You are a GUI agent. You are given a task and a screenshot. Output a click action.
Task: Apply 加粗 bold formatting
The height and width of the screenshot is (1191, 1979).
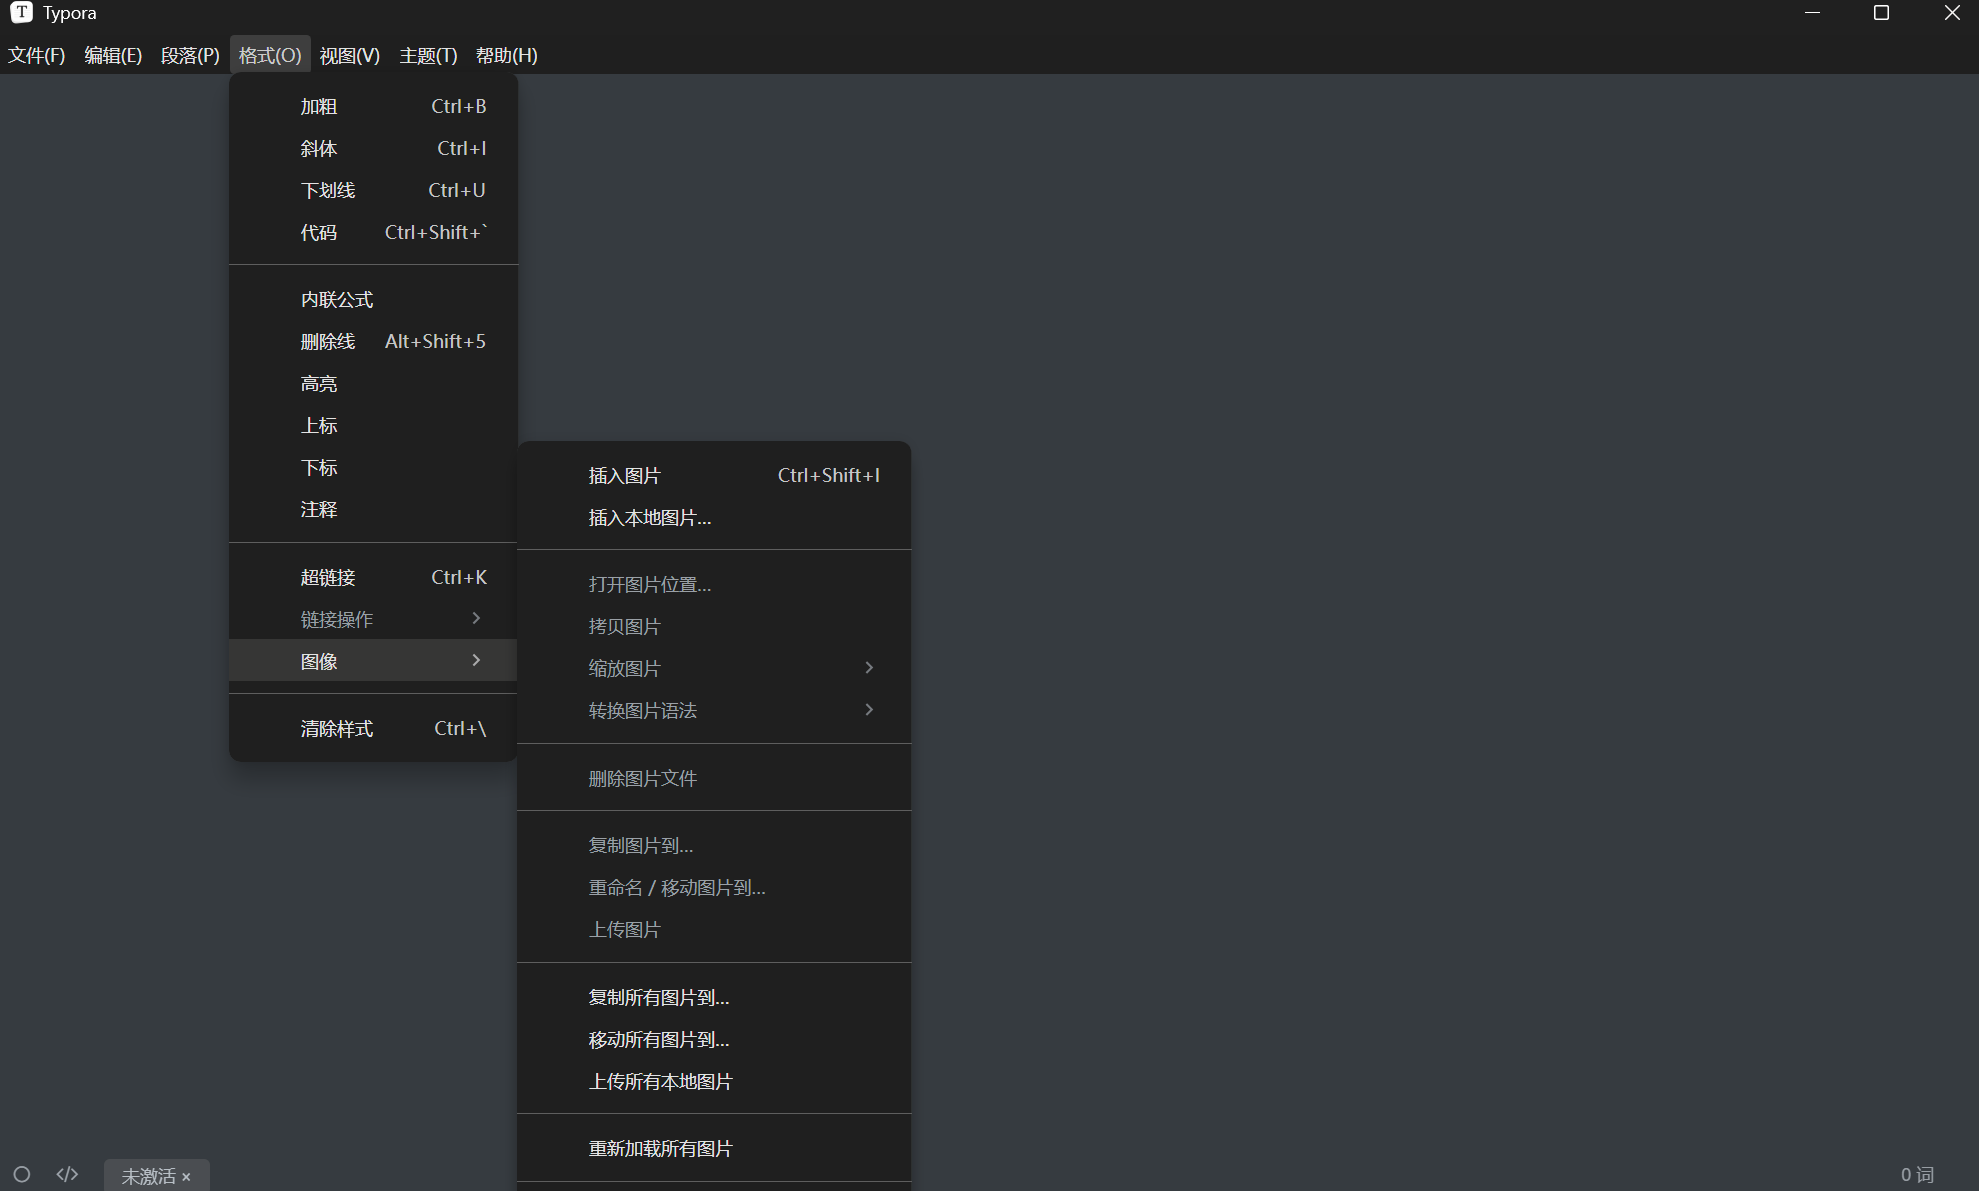[x=319, y=106]
